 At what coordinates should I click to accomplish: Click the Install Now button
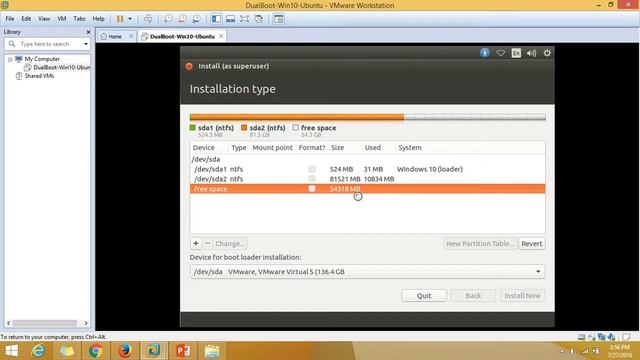pyautogui.click(x=522, y=296)
